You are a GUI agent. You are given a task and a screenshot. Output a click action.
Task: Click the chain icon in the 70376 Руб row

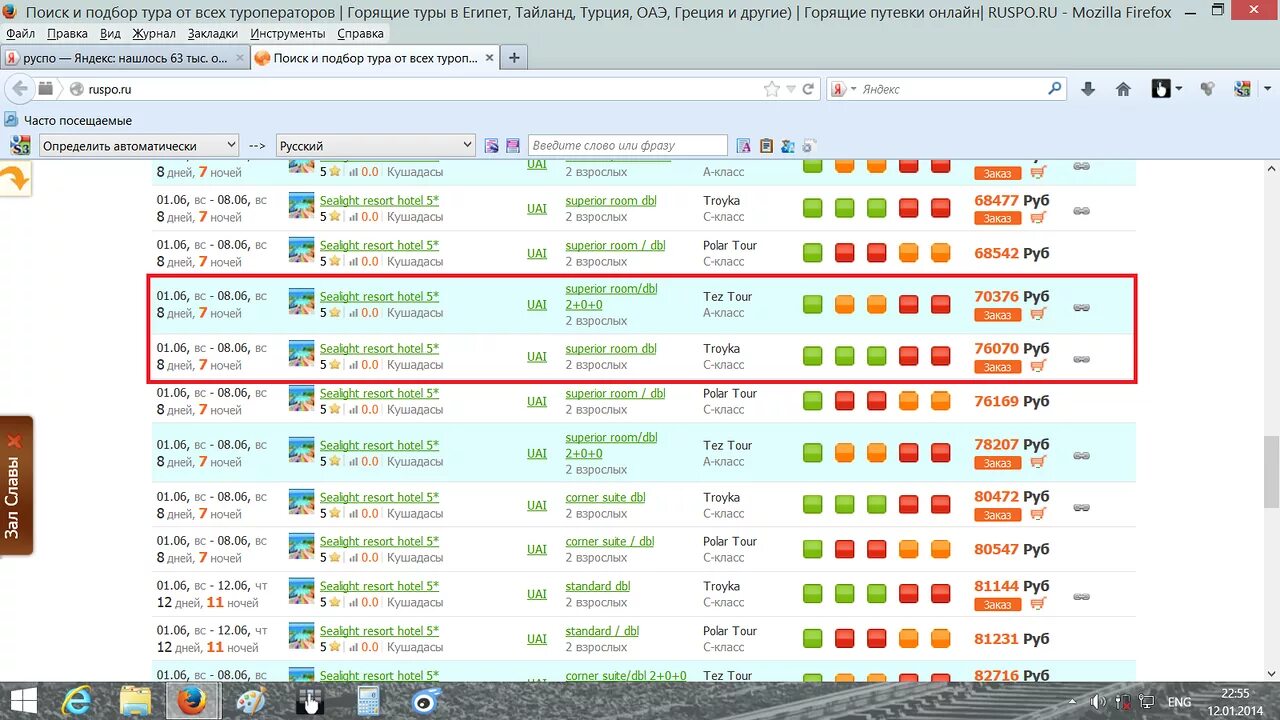click(1081, 307)
